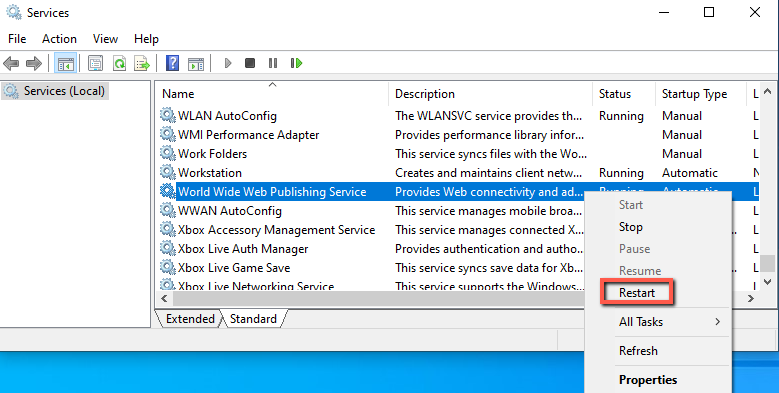Click the gear icon beside Xbox Live Game Save
Image resolution: width=779 pixels, height=393 pixels.
tap(168, 267)
